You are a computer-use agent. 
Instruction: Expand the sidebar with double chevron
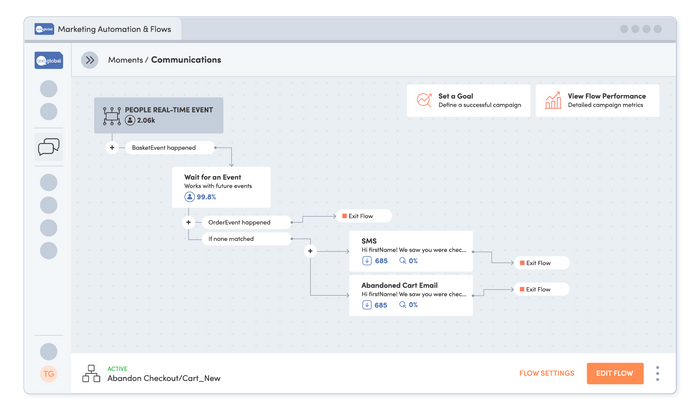(90, 60)
